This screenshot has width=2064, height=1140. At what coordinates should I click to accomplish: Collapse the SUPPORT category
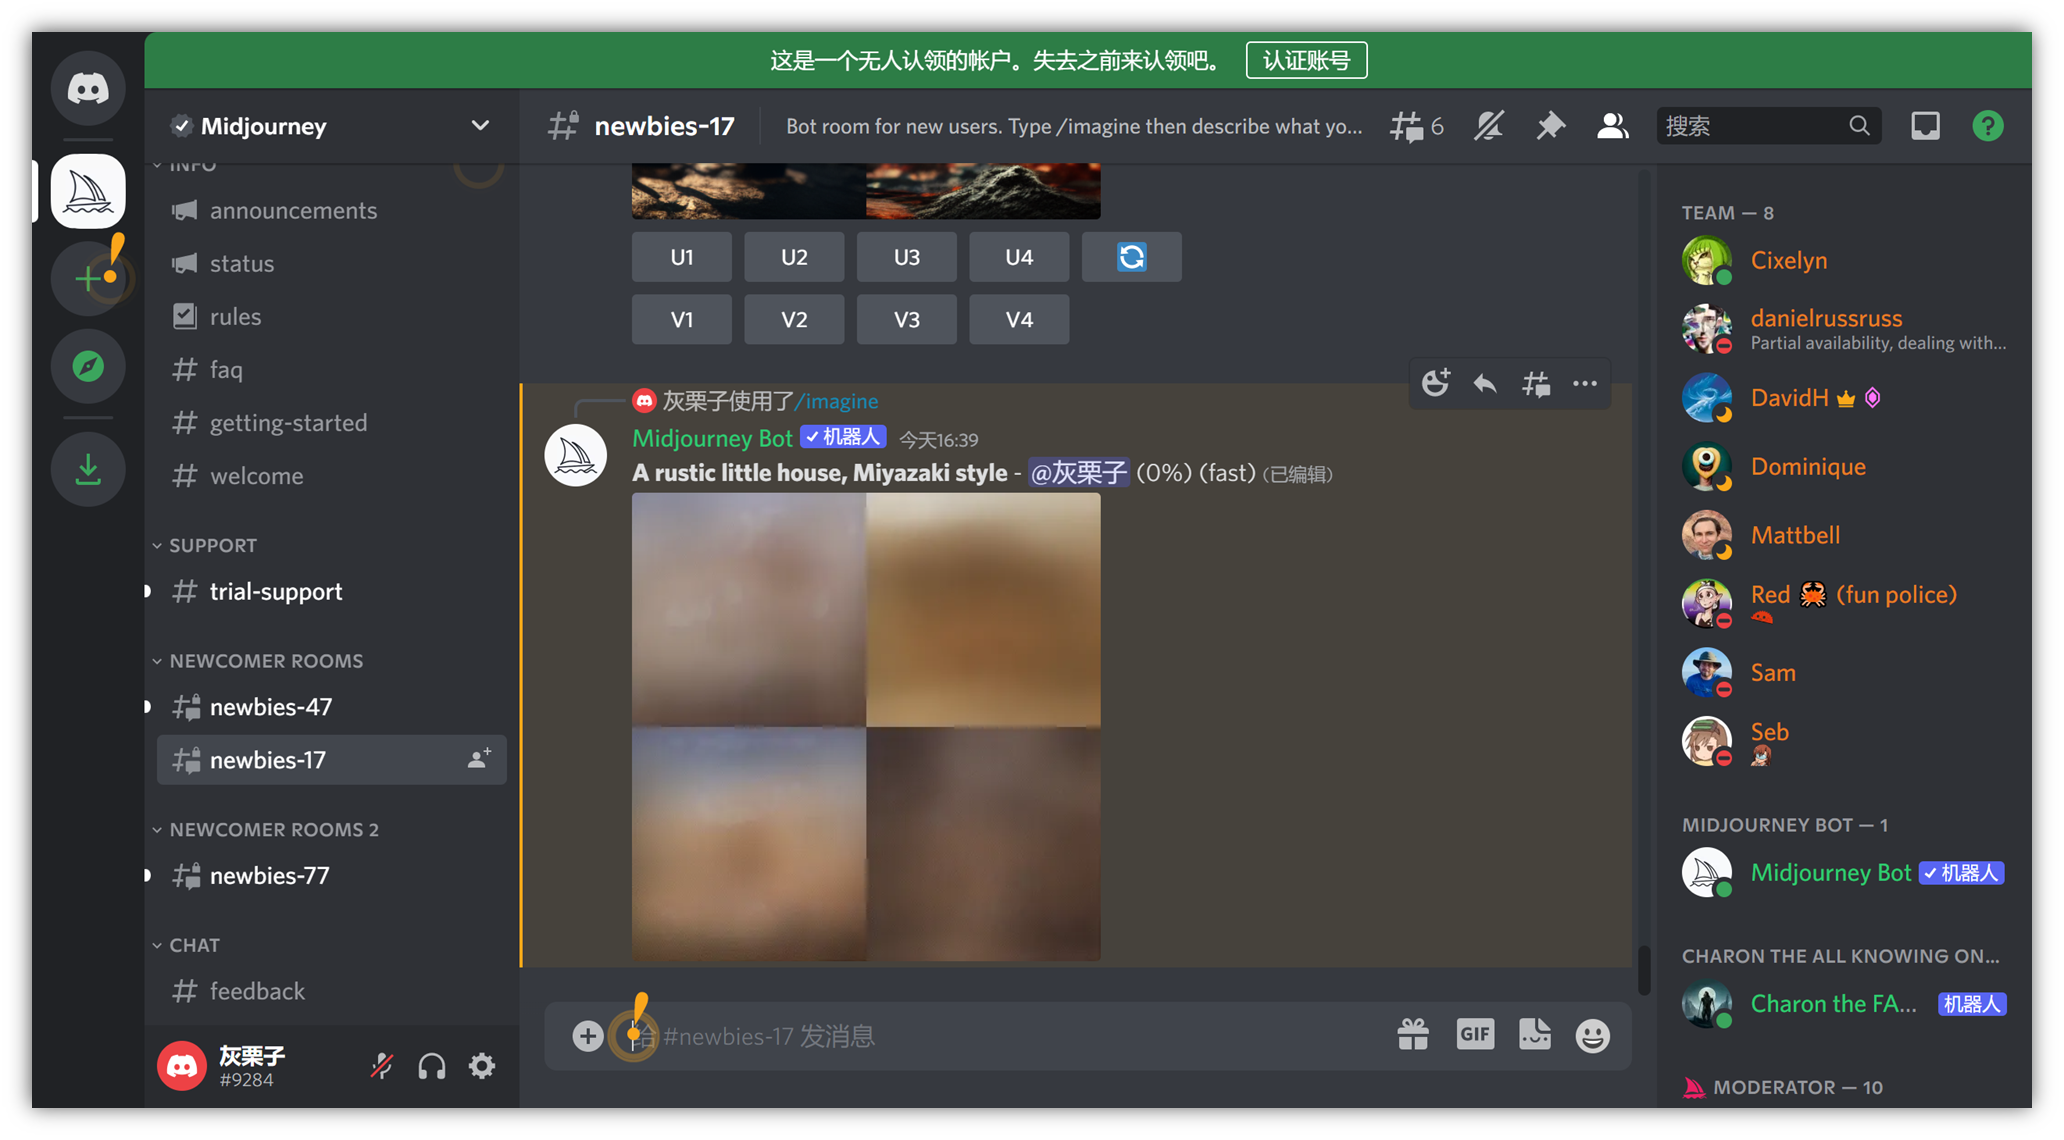point(212,545)
